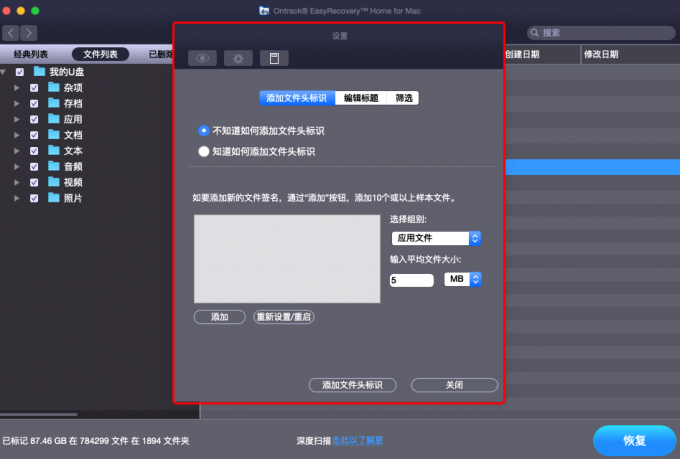Switch to the 筛选 tab
680x459 pixels.
point(403,98)
